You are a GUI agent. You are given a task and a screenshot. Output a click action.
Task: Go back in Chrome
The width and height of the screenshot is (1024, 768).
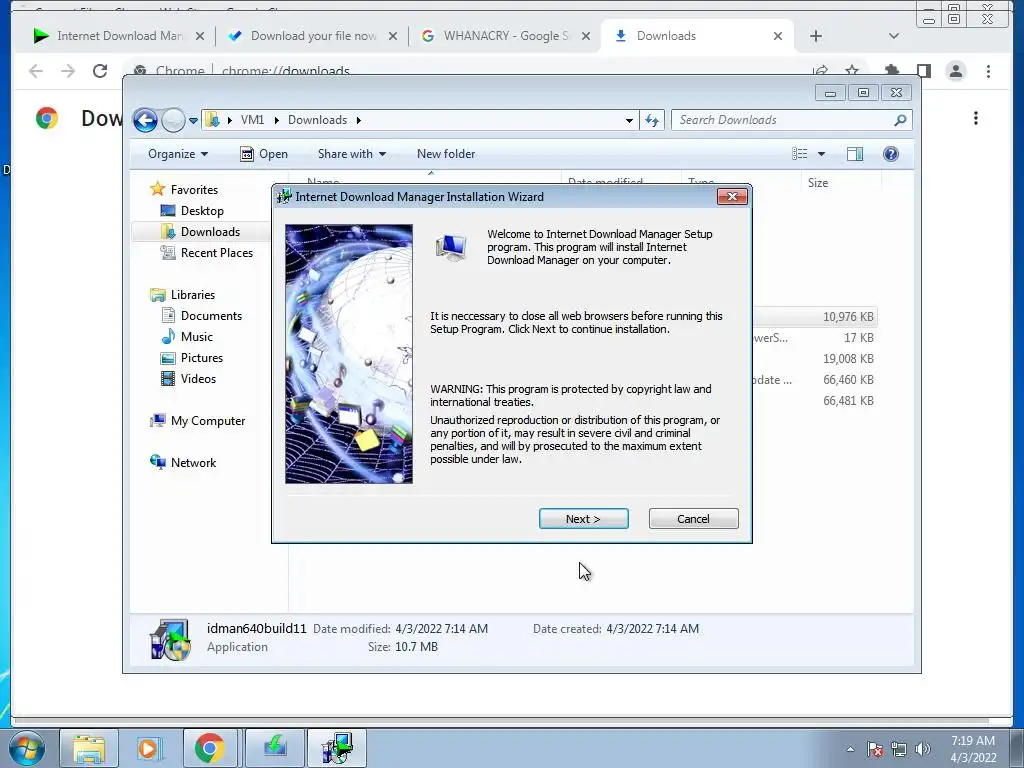point(36,71)
